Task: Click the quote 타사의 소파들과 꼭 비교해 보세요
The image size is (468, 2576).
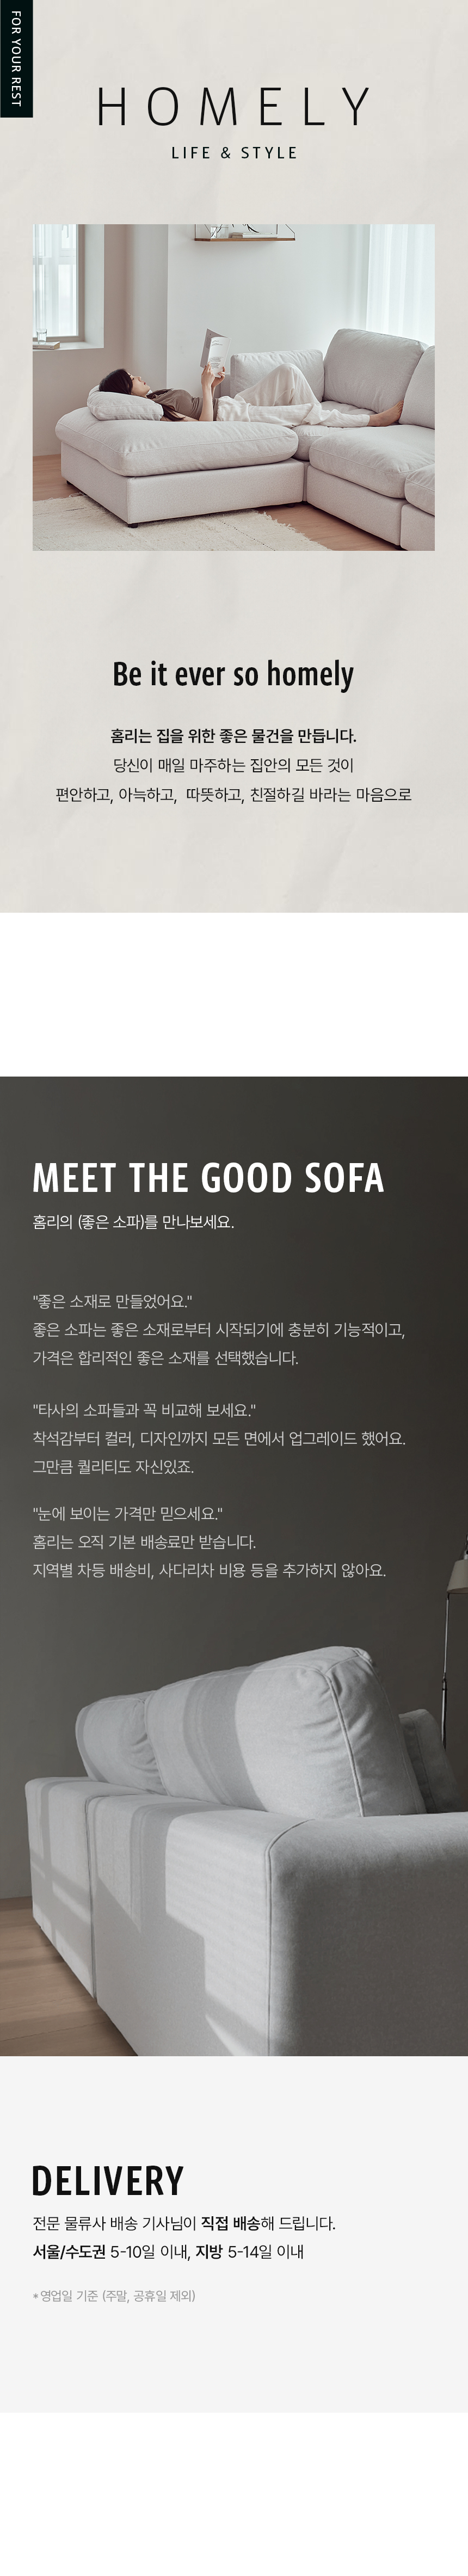Action: (144, 1411)
